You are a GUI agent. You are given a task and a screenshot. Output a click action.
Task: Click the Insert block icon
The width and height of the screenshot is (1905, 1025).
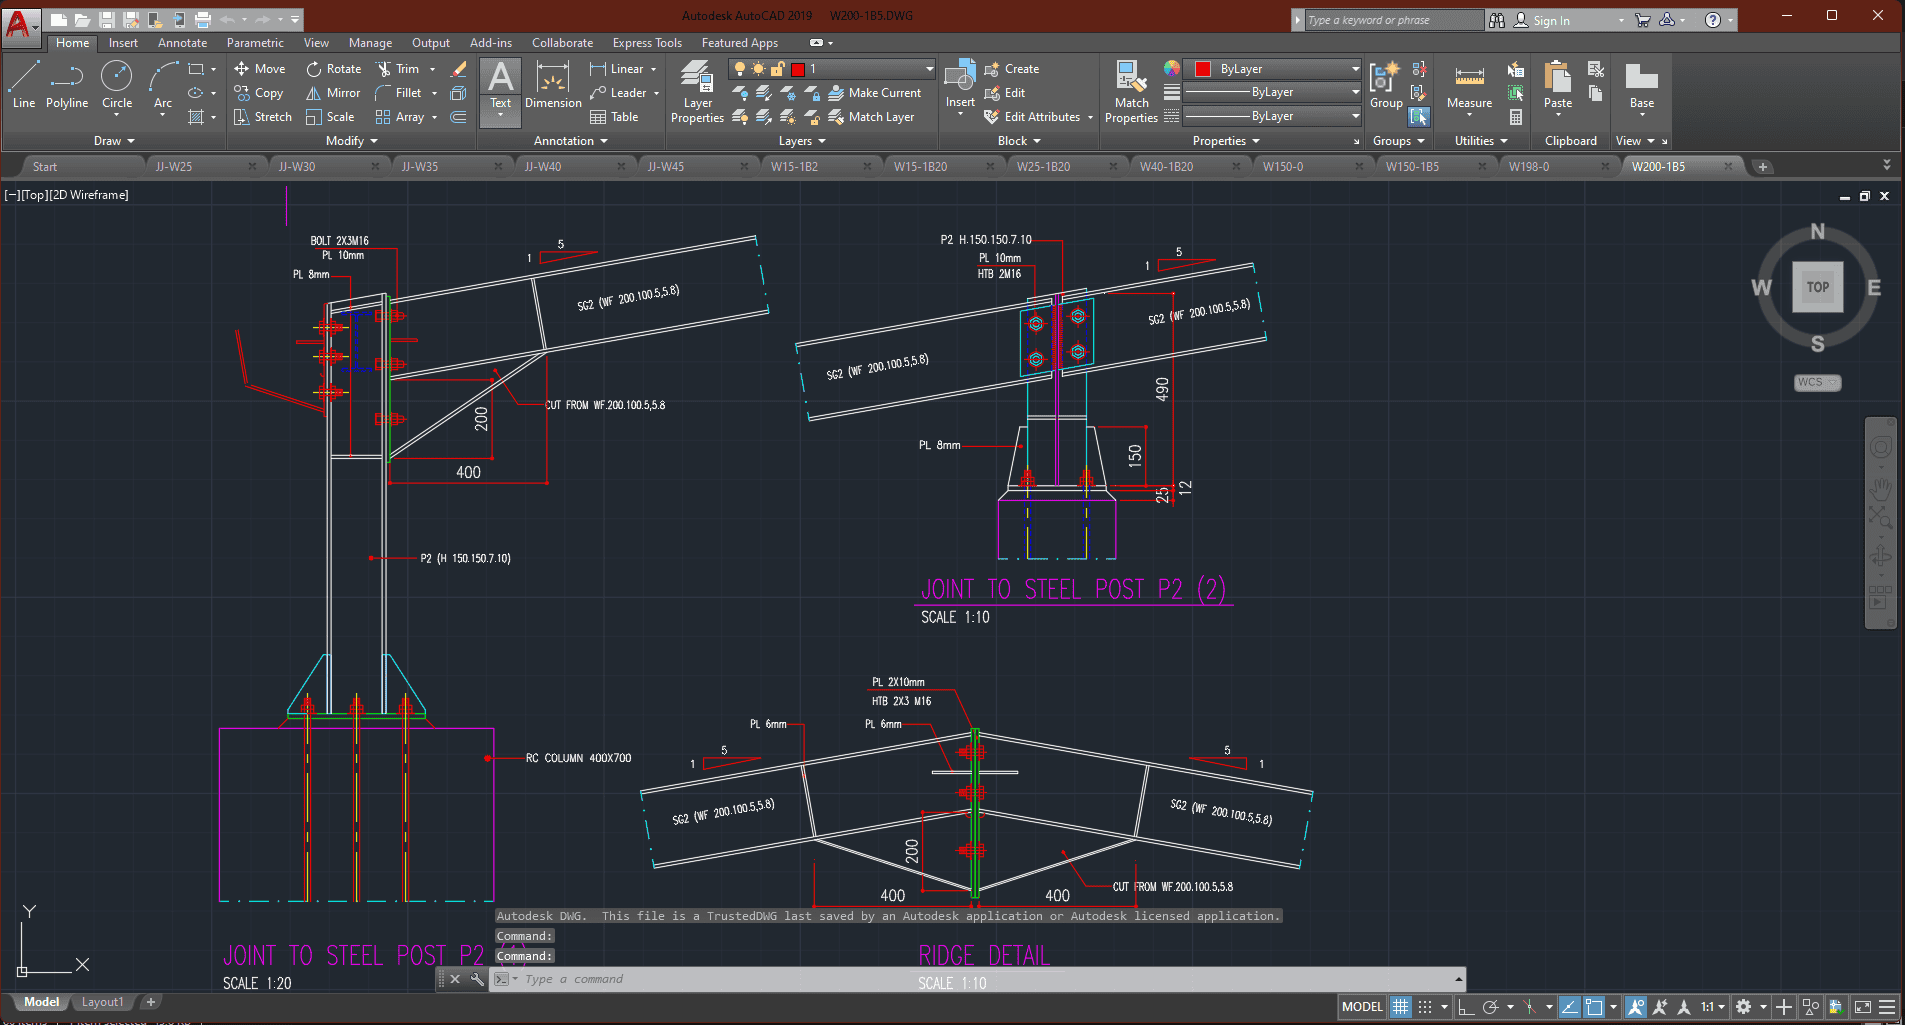[x=960, y=84]
